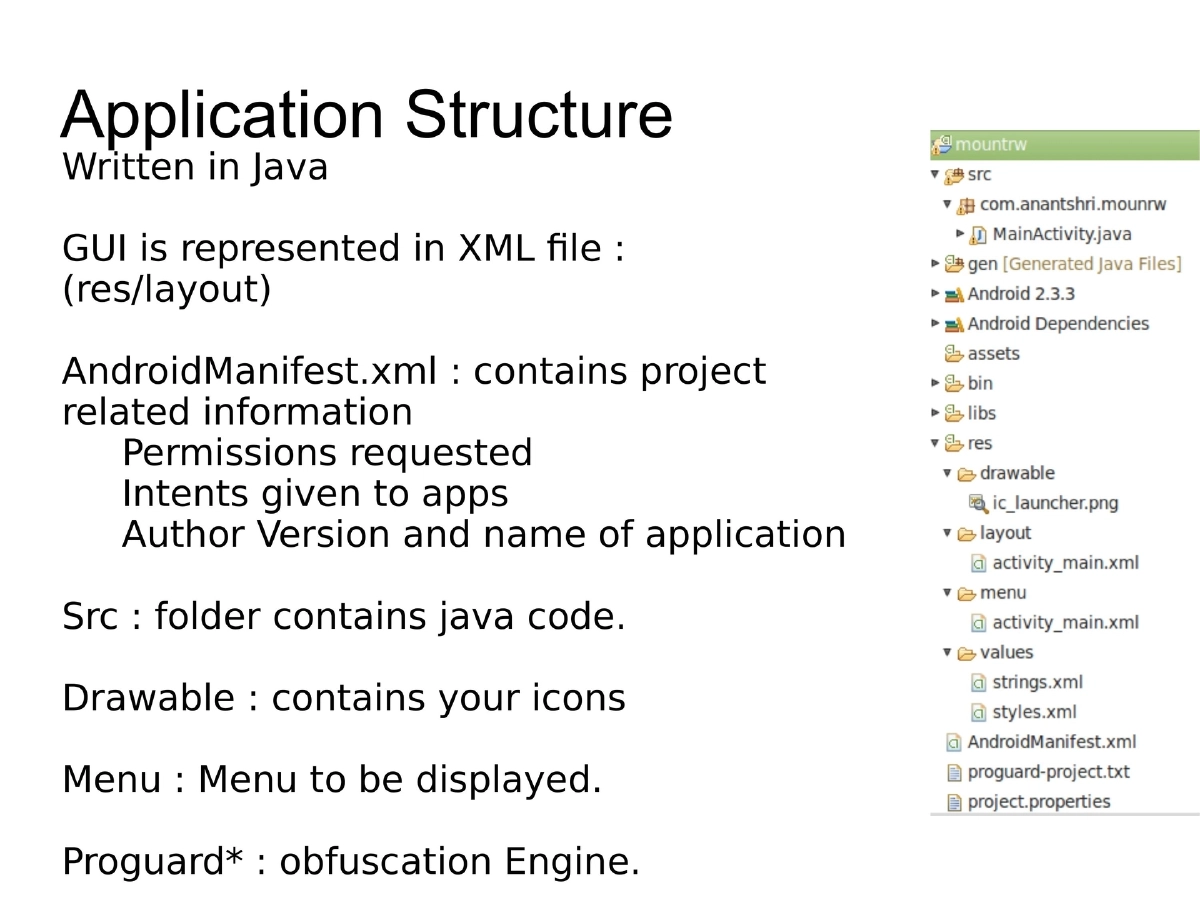Viewport: 1200px width, 900px height.
Task: Click the mountrw project icon
Action: point(941,144)
